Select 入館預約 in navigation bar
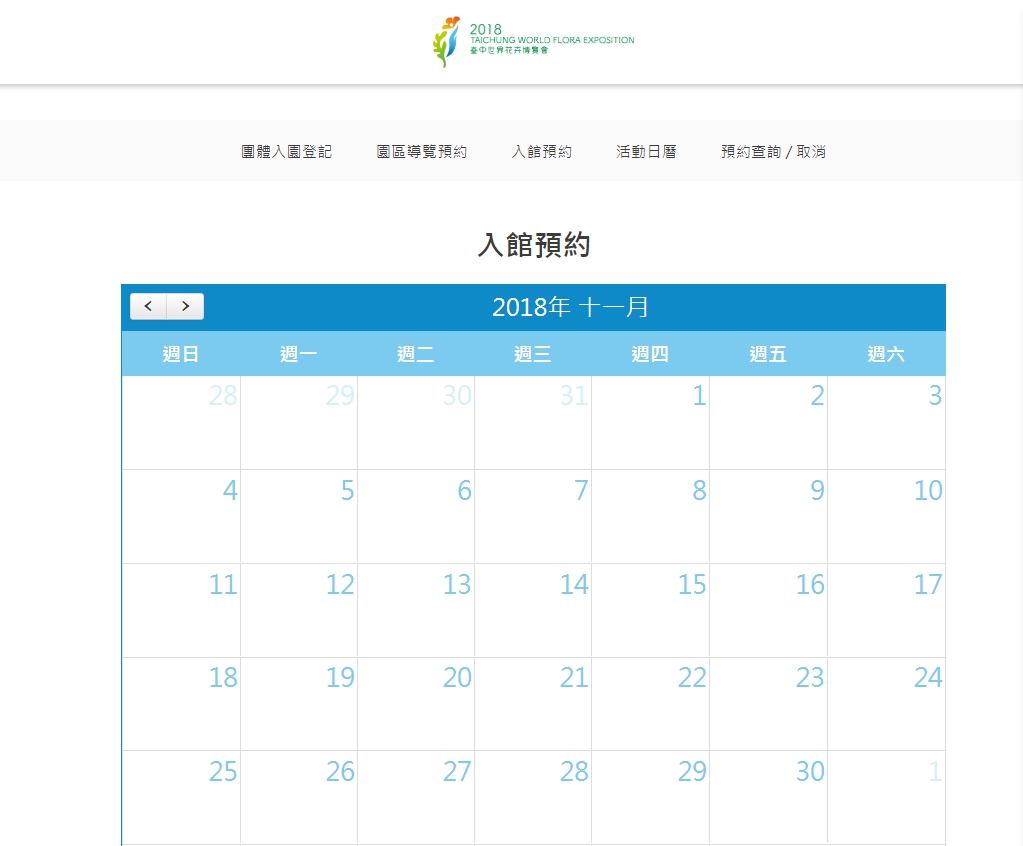Viewport: 1023px width, 846px height. tap(541, 152)
